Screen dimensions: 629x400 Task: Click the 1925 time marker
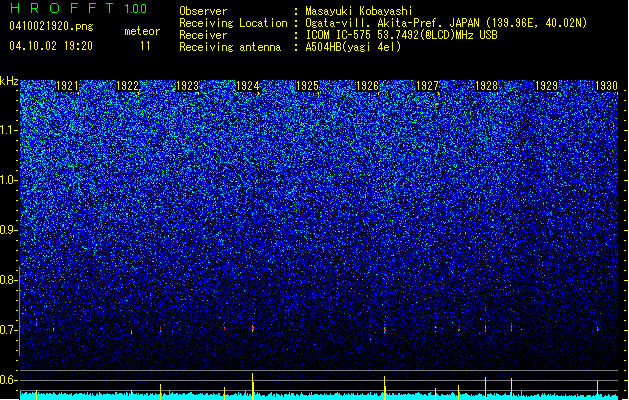307,86
